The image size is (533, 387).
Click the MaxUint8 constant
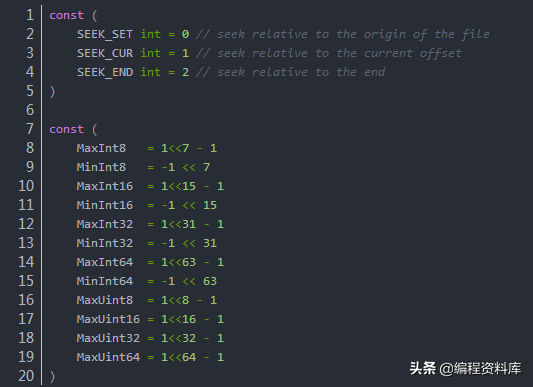[105, 300]
